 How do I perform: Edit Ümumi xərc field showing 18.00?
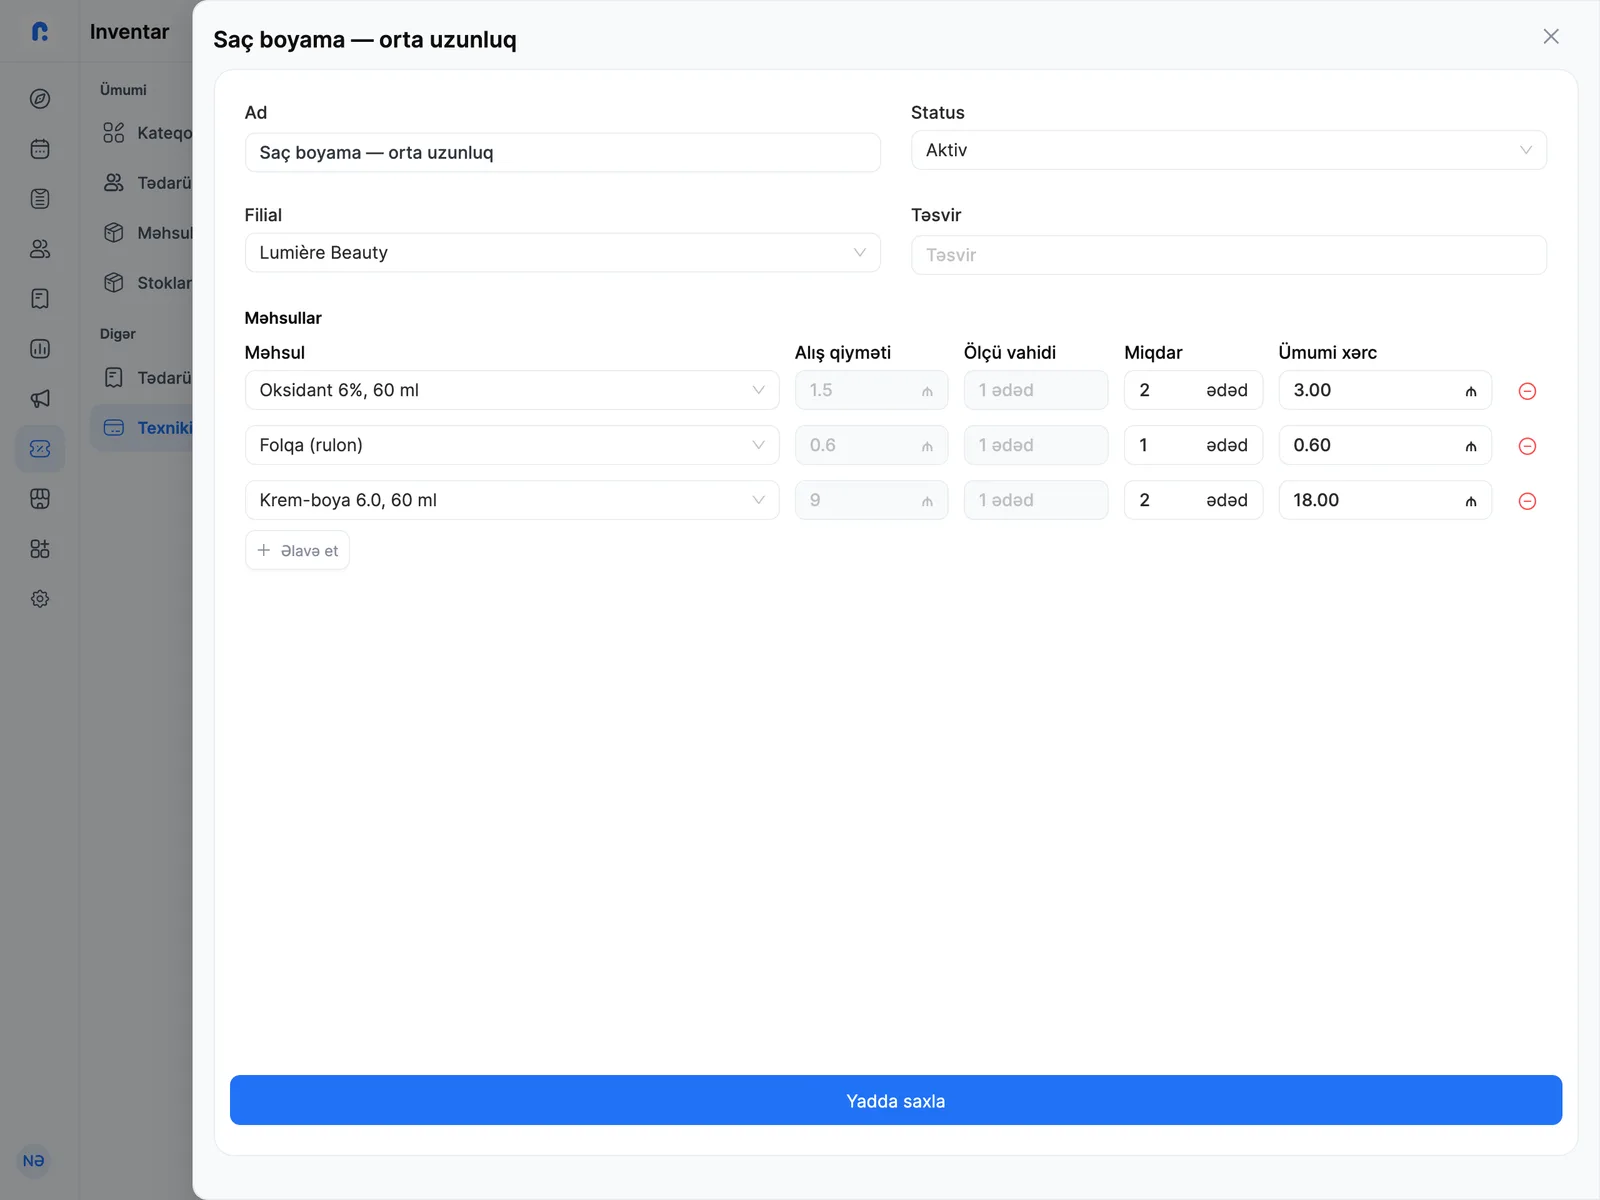tap(1385, 500)
